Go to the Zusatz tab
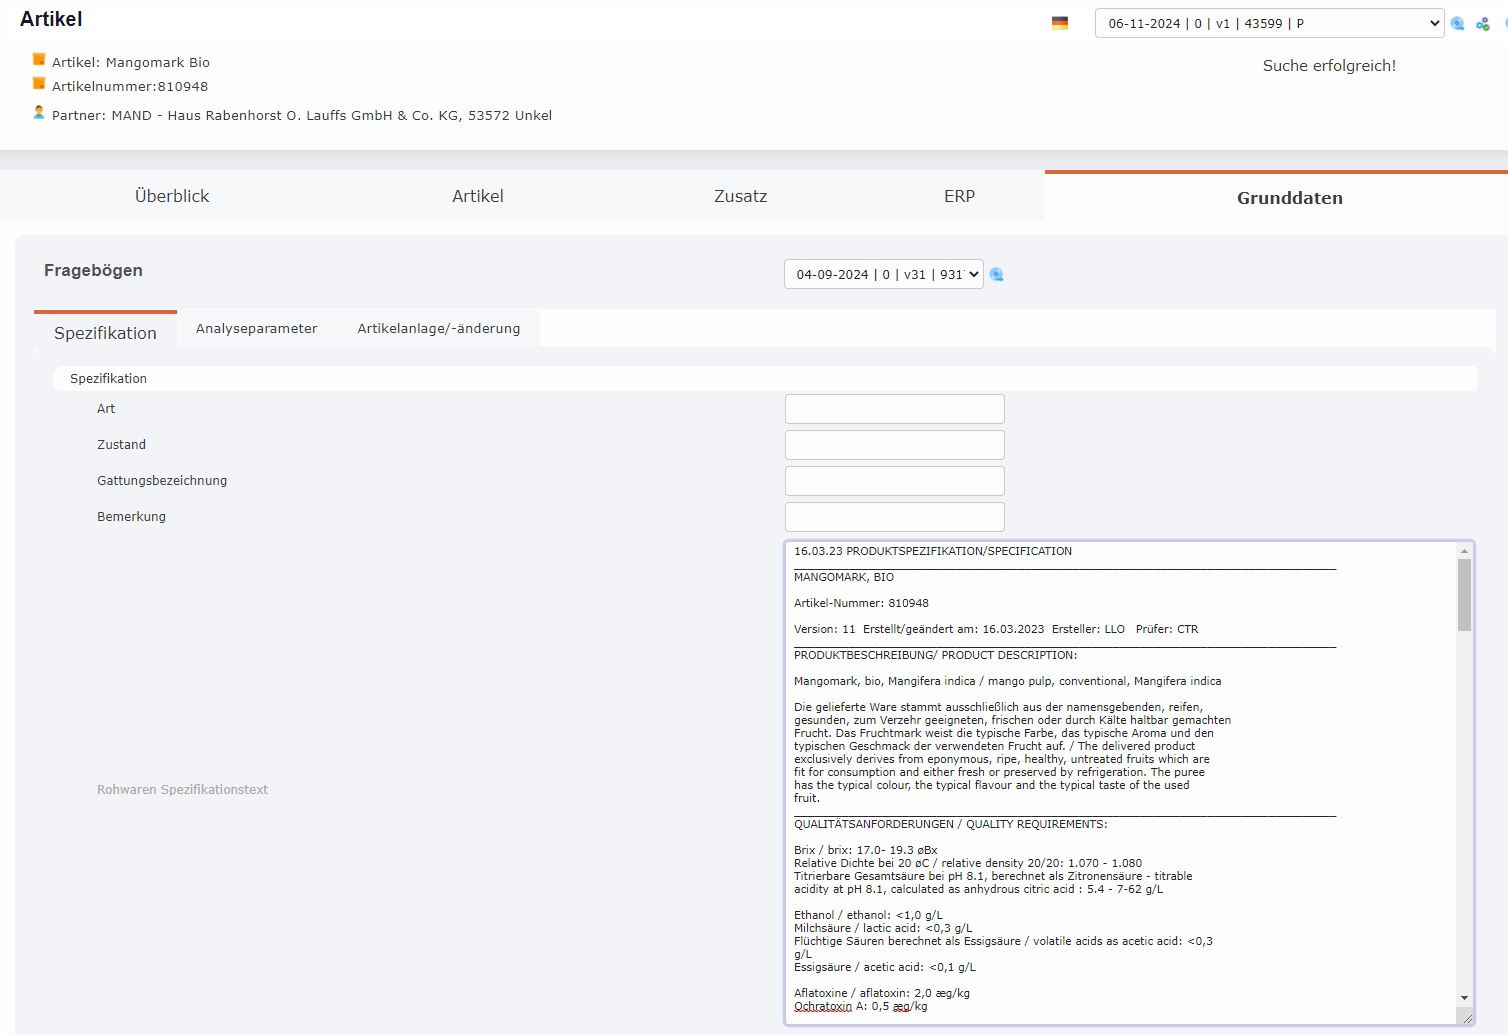This screenshot has width=1508, height=1035. [740, 196]
